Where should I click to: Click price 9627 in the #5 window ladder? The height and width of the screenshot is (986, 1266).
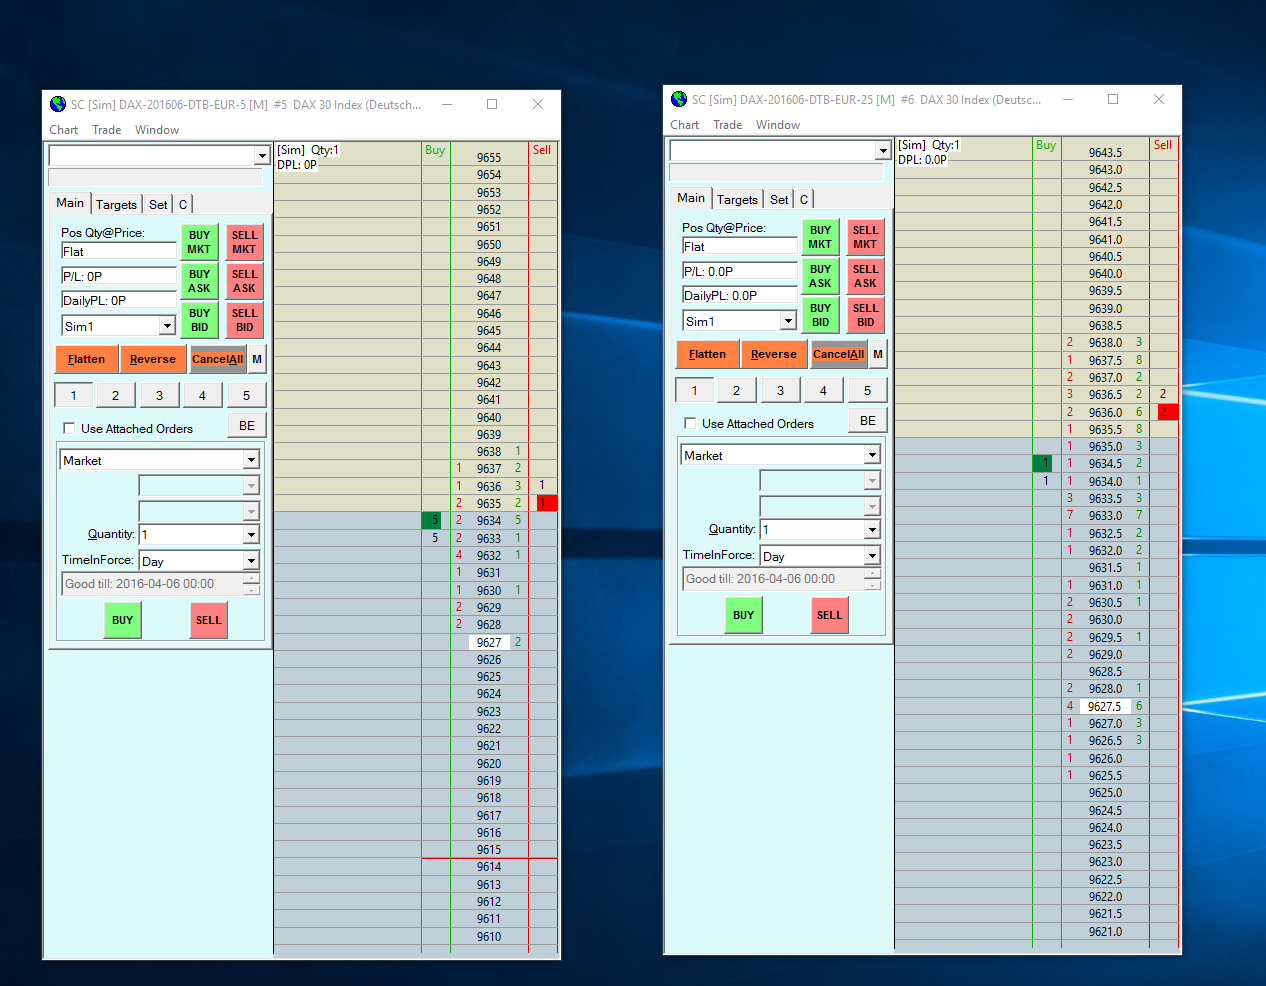[489, 643]
